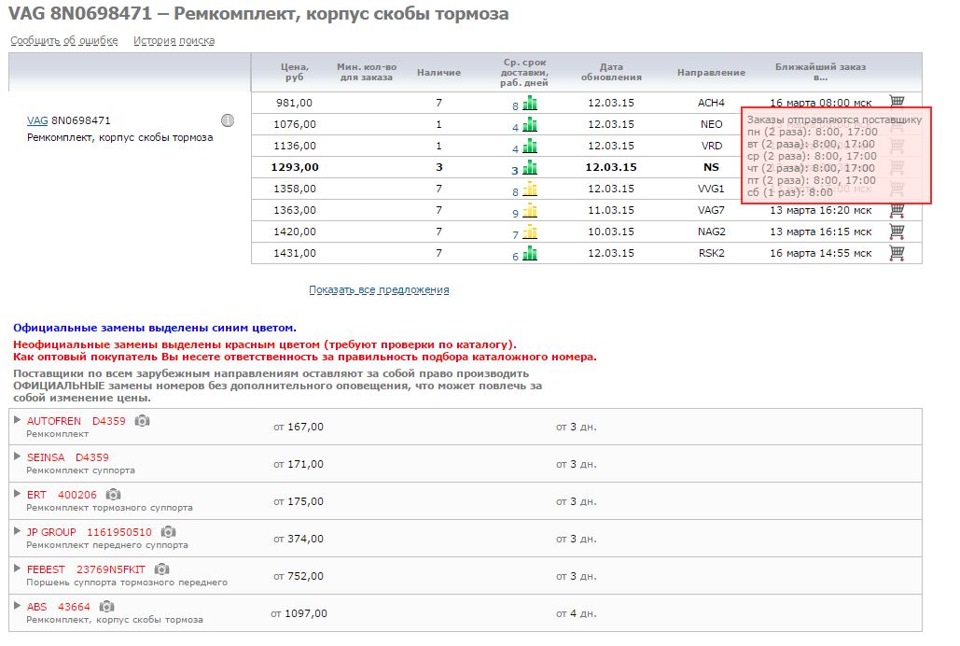Expand the AUTOFREN D4359 offers row
Image resolution: width=960 pixels, height=646 pixels.
point(17,420)
